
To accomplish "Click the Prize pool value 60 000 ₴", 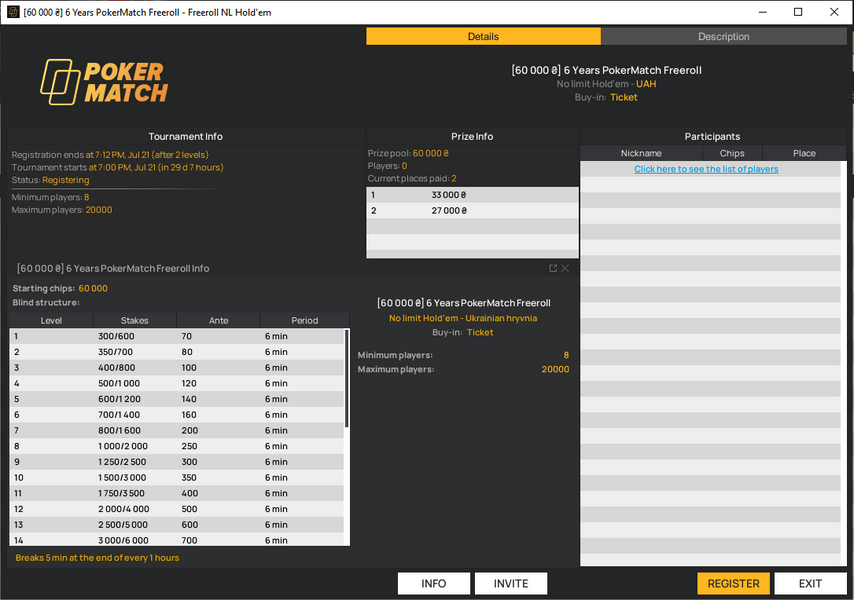I will click(x=431, y=154).
